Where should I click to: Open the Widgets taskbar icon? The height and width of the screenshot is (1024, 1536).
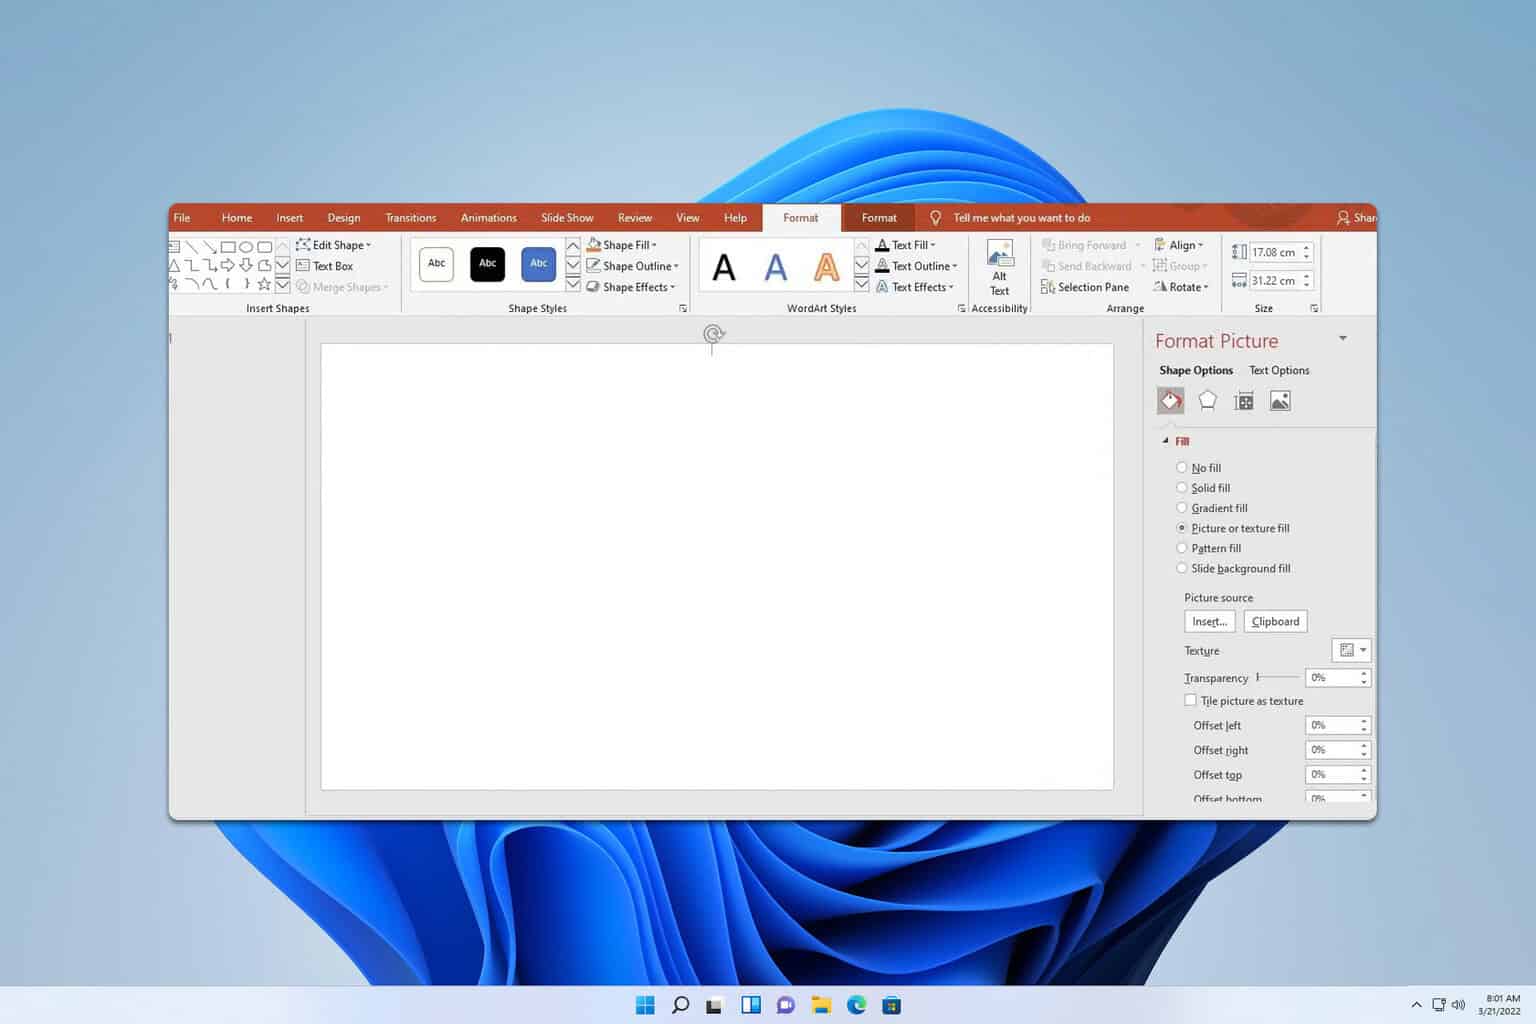click(751, 1005)
